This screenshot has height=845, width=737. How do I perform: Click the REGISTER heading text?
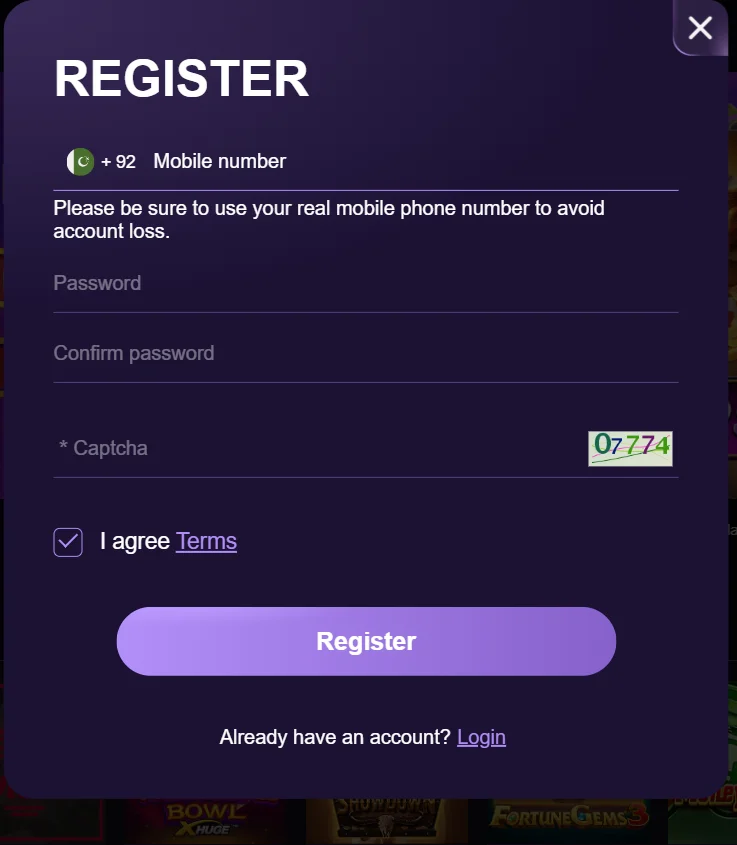pyautogui.click(x=181, y=79)
